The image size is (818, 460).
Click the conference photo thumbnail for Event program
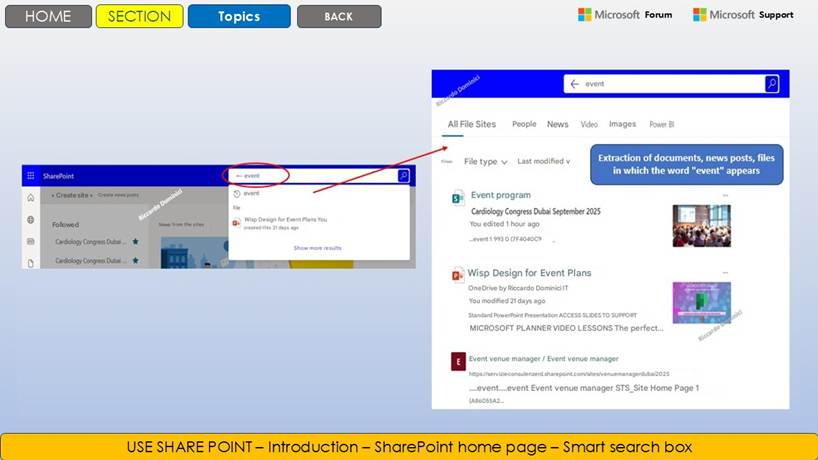point(701,226)
